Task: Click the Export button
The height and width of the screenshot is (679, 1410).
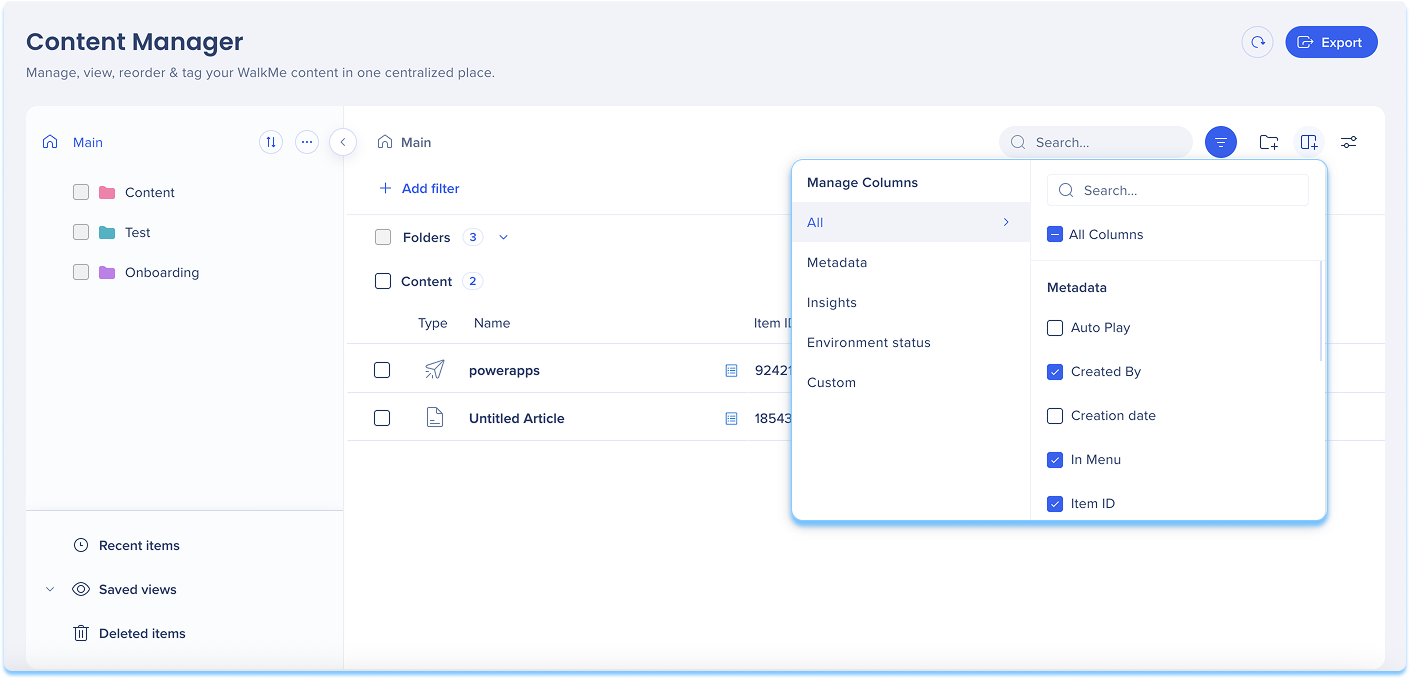Action: pyautogui.click(x=1330, y=42)
